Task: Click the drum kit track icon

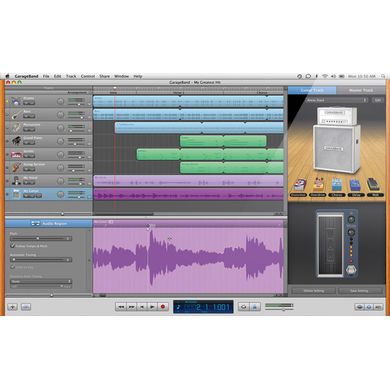Action: click(x=16, y=101)
